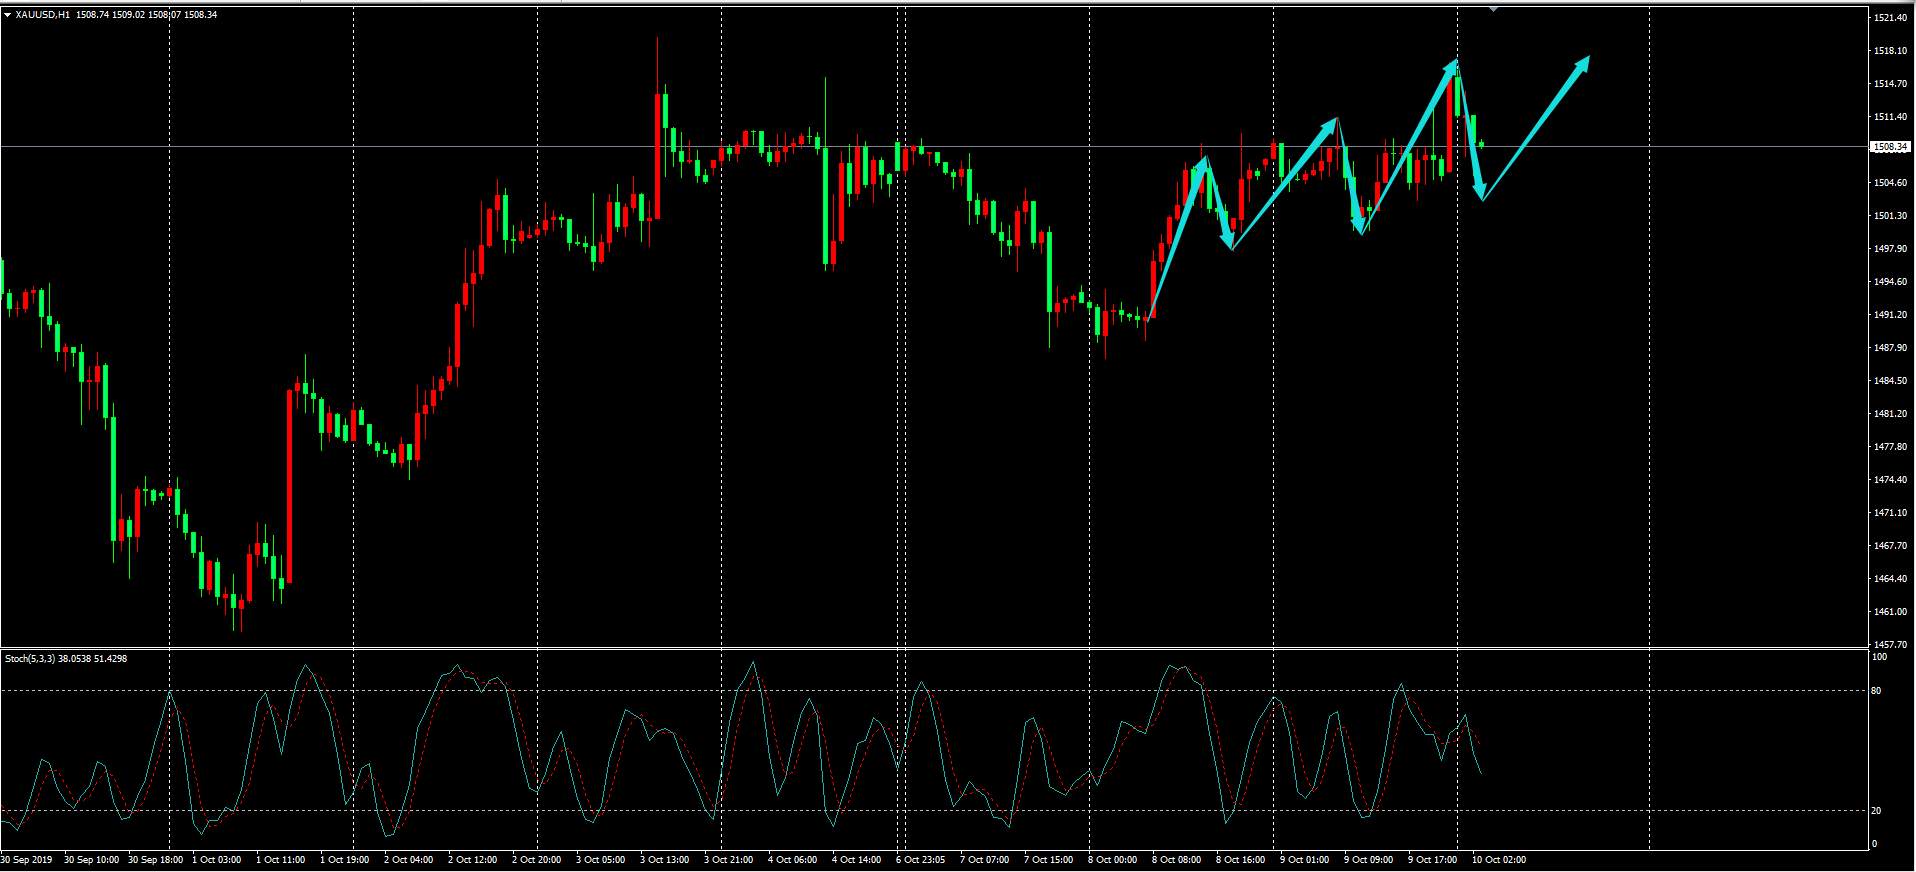
Task: Click time axis label 2 Oct 20:00
Action: pyautogui.click(x=537, y=860)
